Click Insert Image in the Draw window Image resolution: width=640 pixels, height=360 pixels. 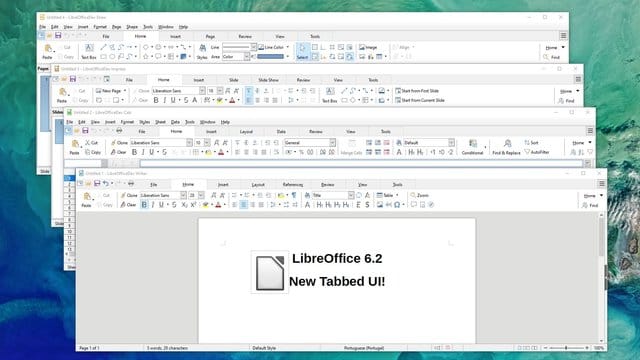(368, 47)
